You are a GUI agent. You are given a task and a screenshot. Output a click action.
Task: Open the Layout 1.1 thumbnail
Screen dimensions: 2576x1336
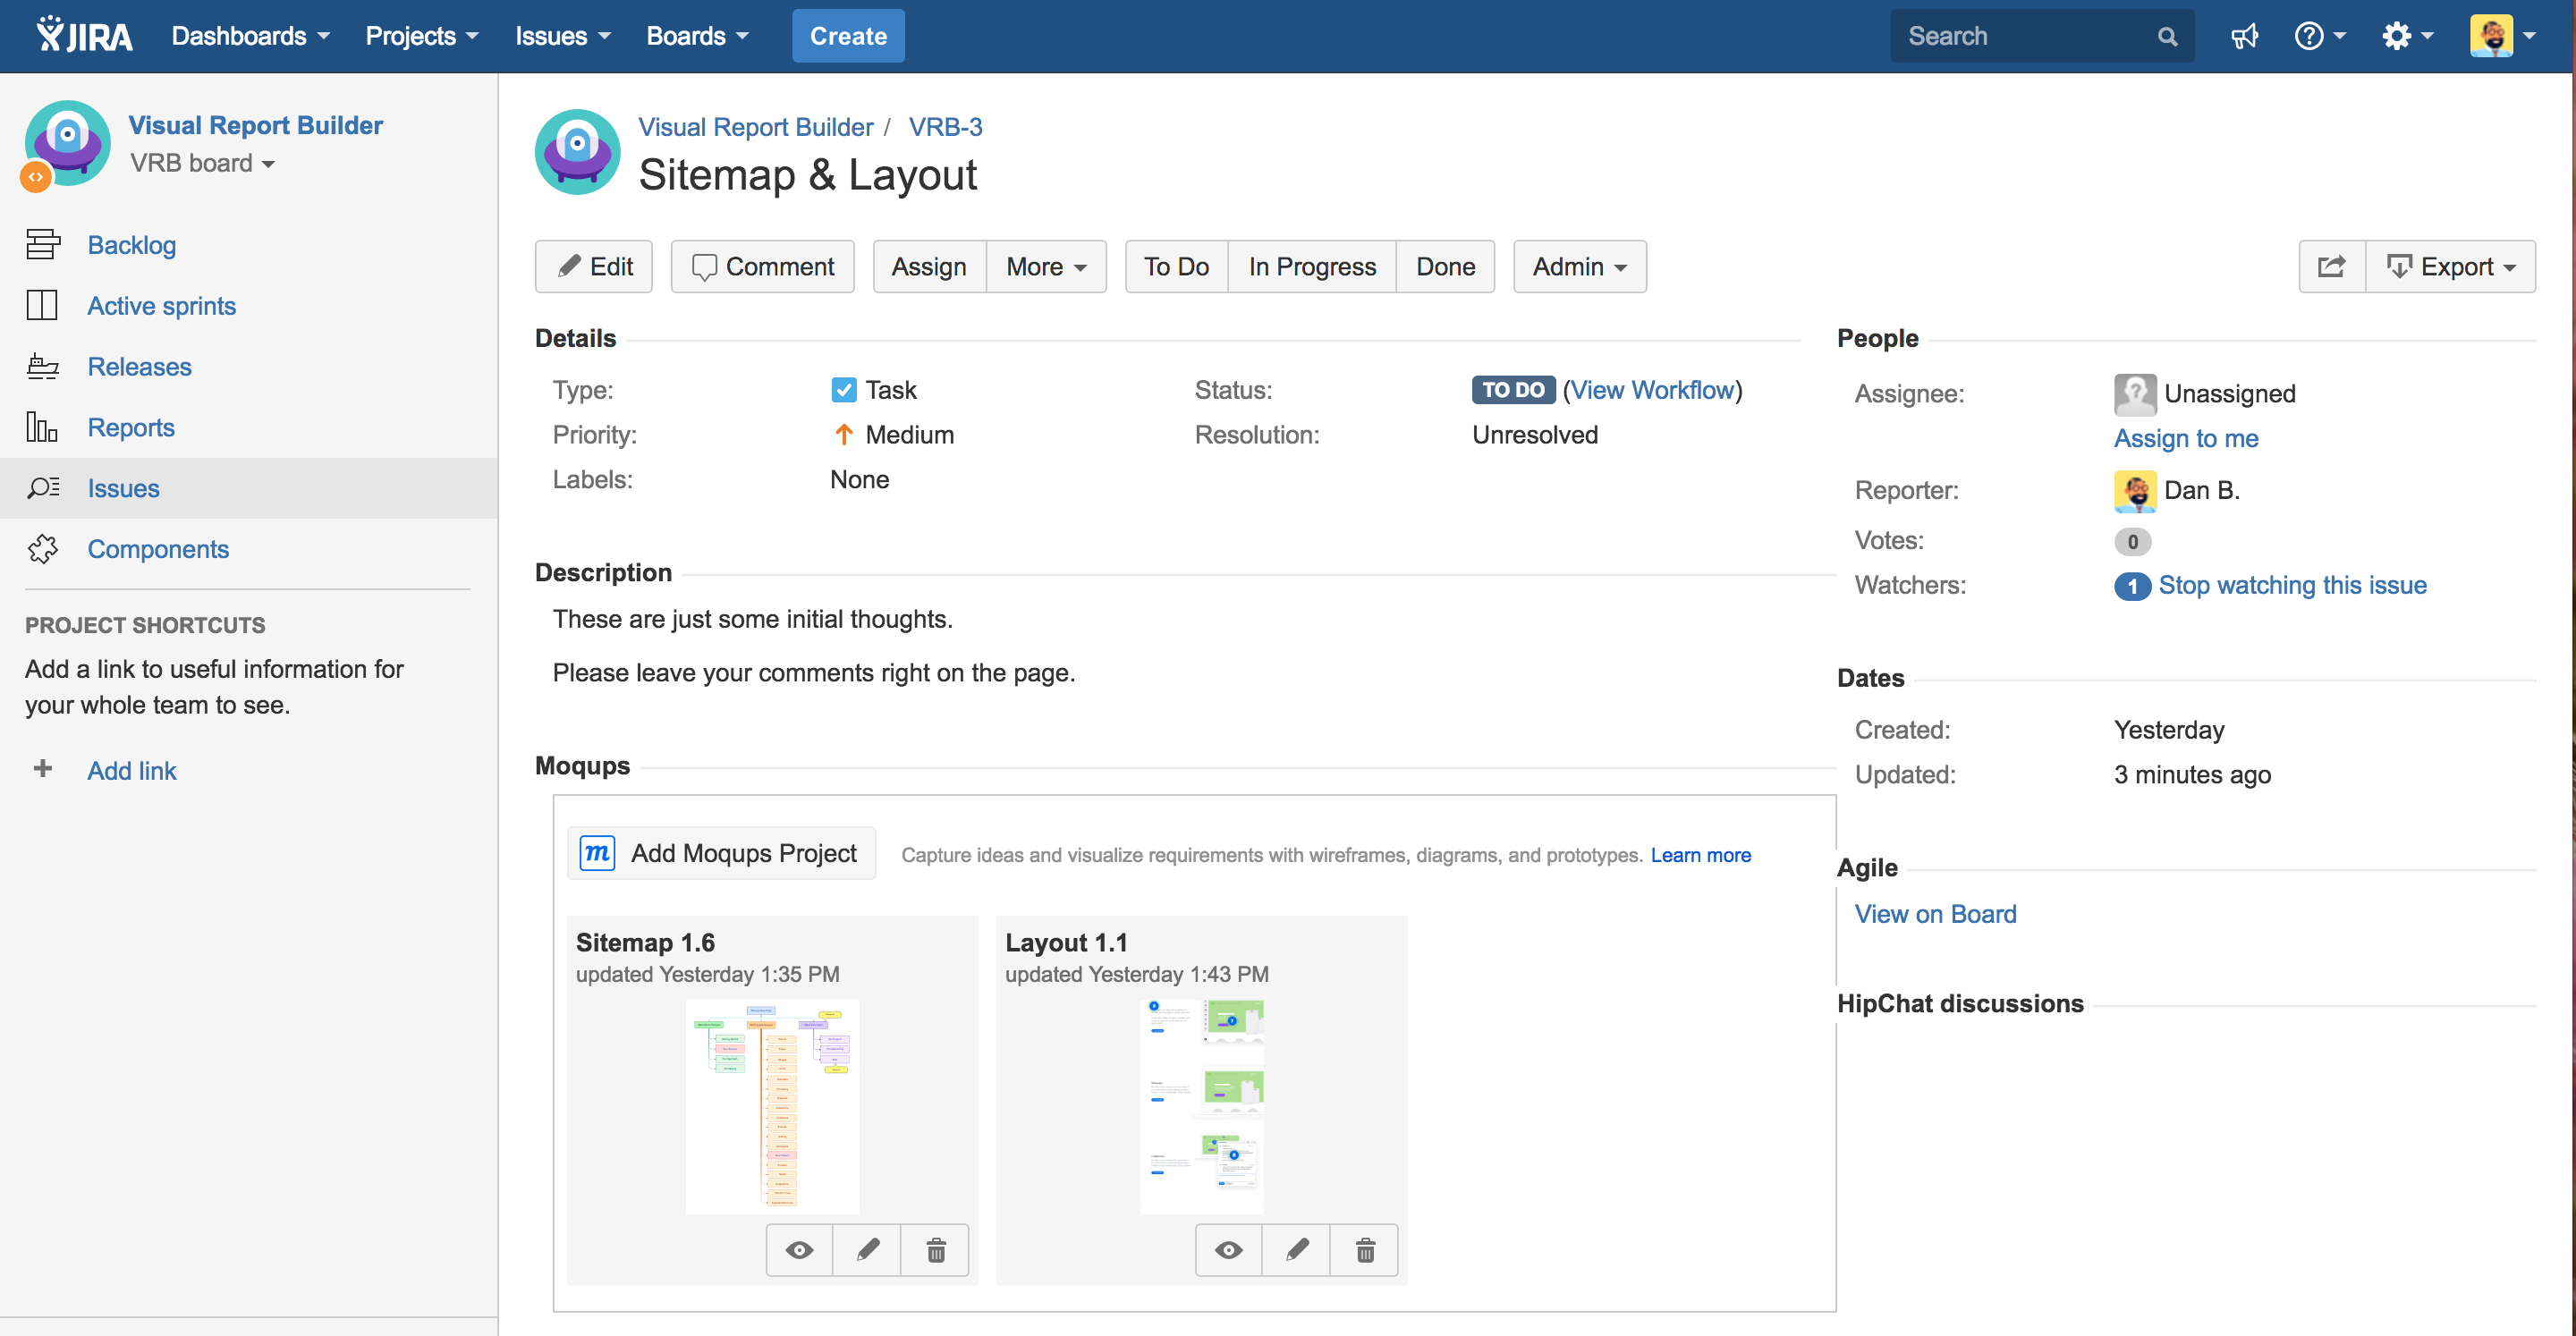(x=1202, y=1107)
